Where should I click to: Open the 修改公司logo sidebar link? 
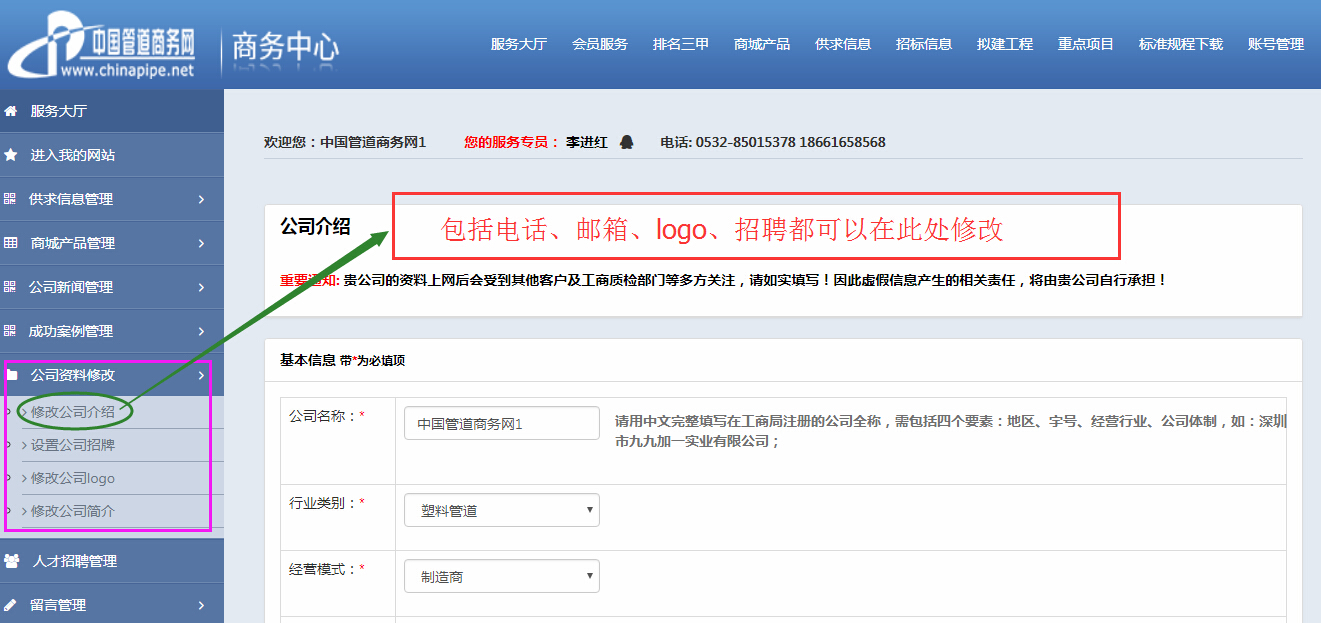point(73,478)
